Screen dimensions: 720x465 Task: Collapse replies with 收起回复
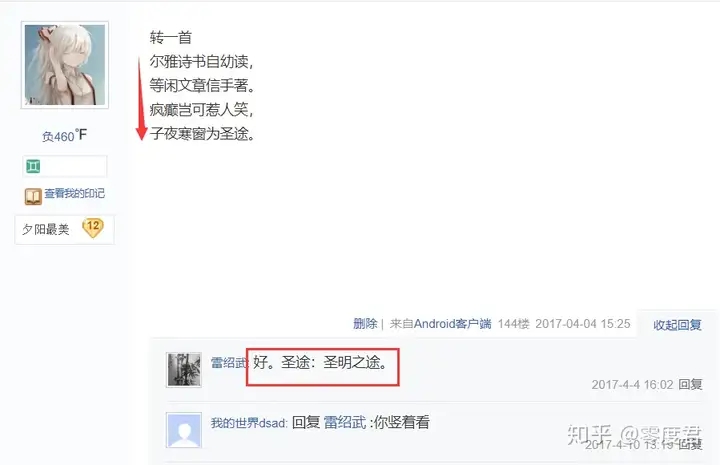(x=677, y=325)
